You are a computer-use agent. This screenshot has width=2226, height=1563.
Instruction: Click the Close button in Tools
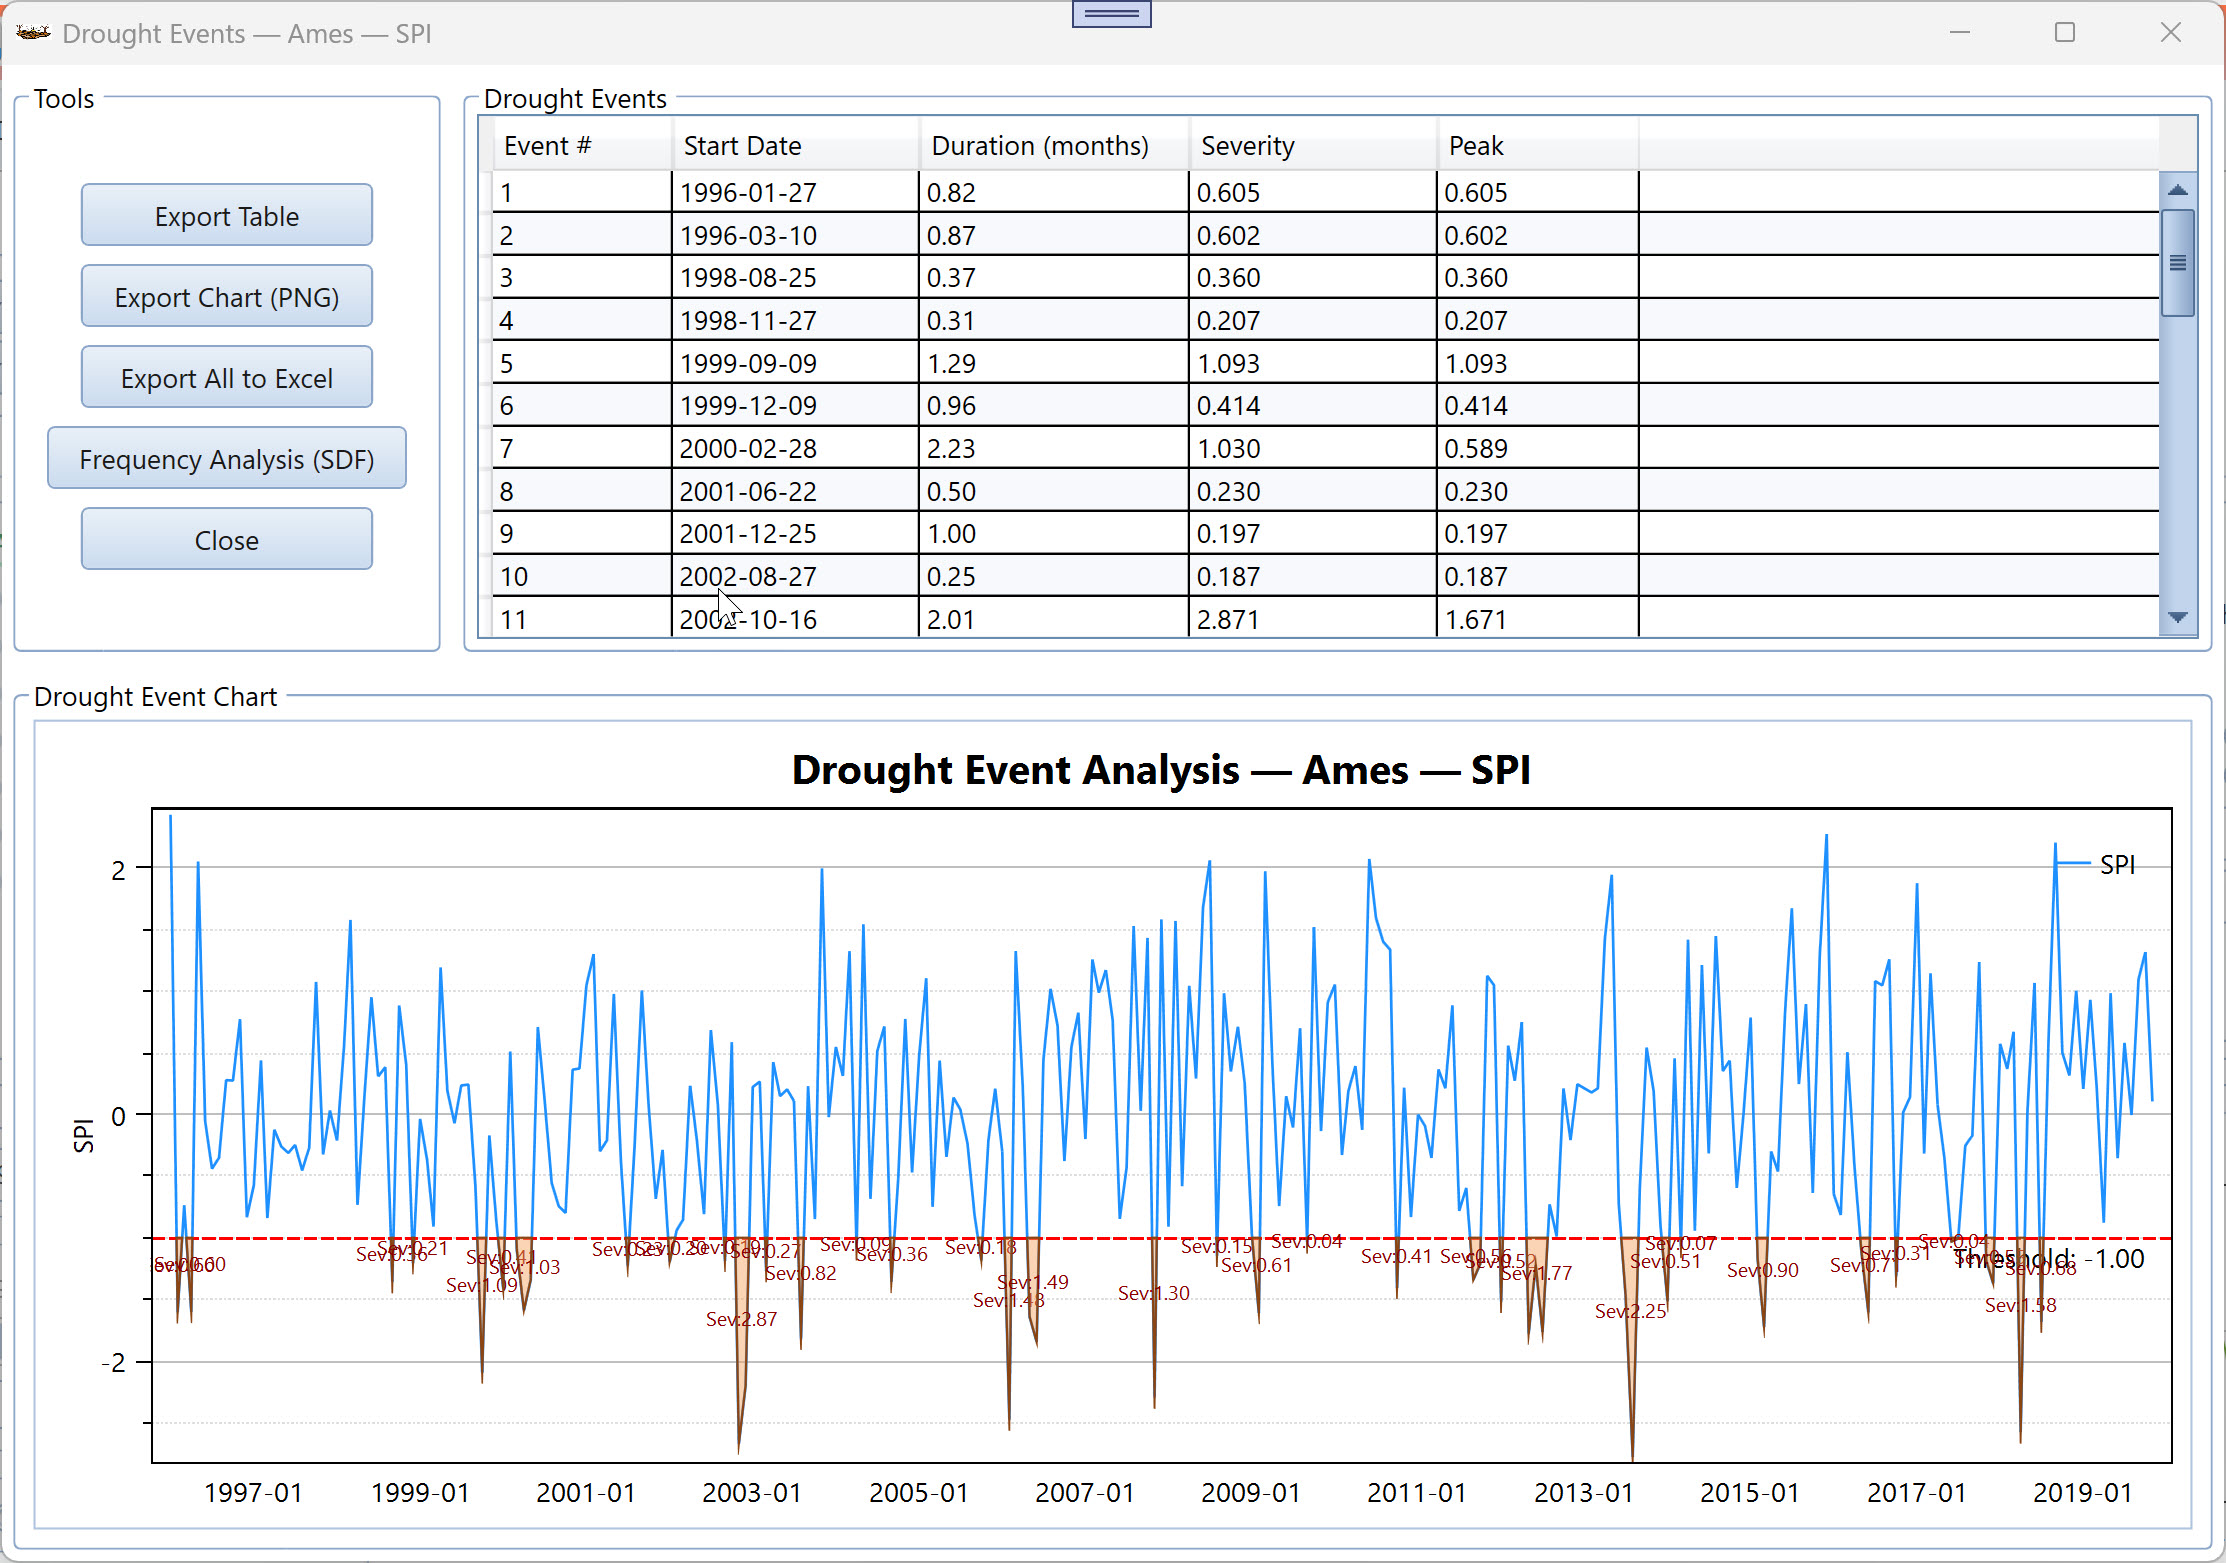click(227, 539)
